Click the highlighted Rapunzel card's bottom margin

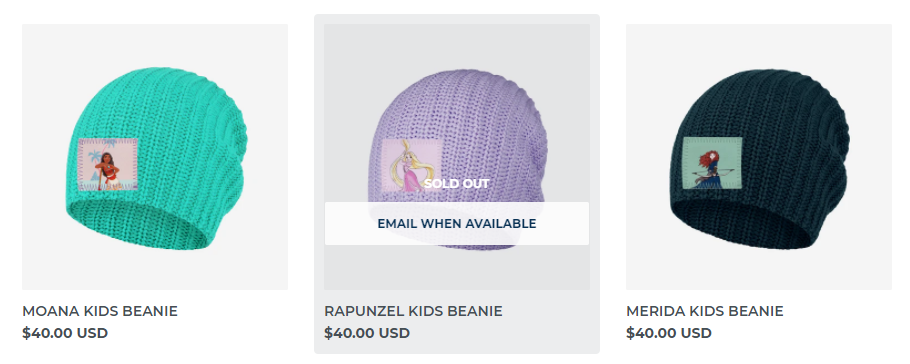point(457,347)
